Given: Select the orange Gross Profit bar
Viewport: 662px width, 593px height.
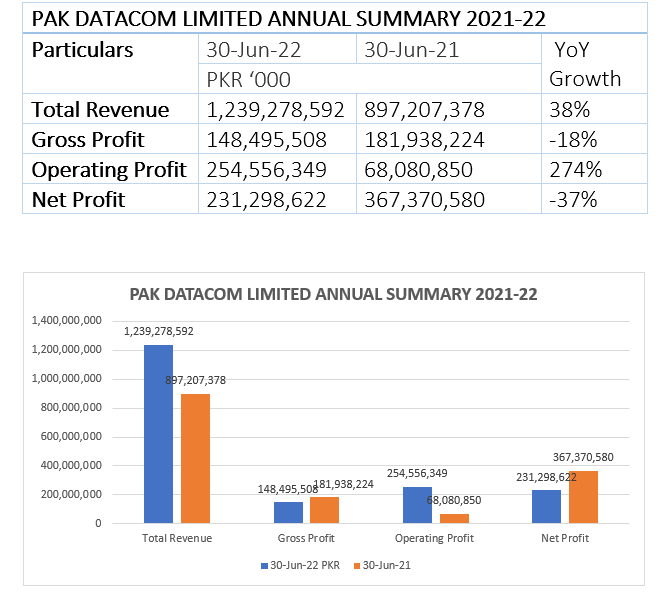Looking at the screenshot, I should click(324, 510).
